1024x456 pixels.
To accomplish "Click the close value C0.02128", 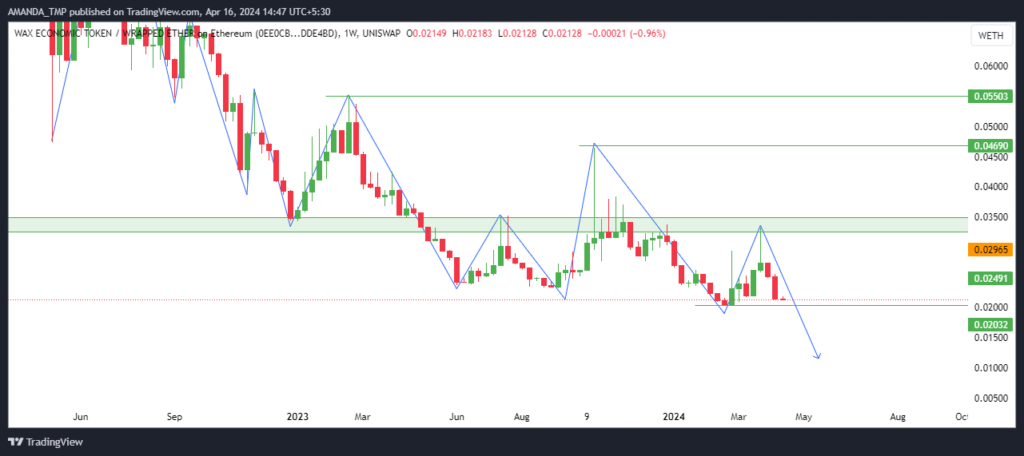I will (562, 33).
